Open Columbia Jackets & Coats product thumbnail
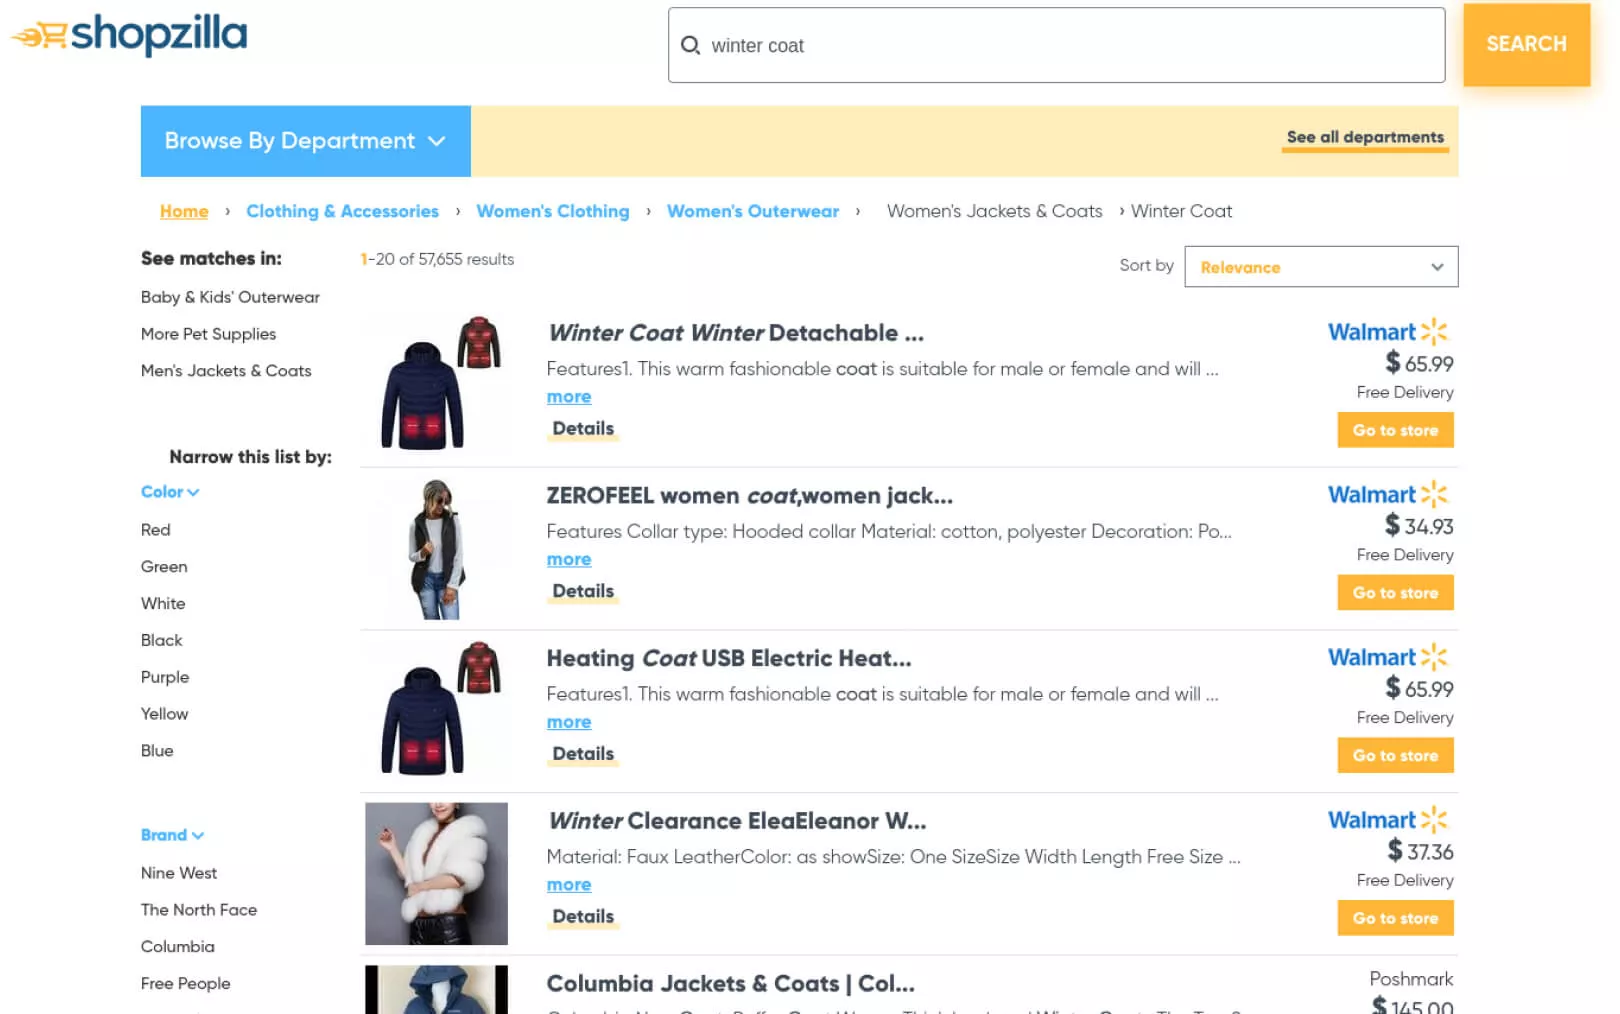Screen dimensions: 1620x1014 (x=437, y=990)
